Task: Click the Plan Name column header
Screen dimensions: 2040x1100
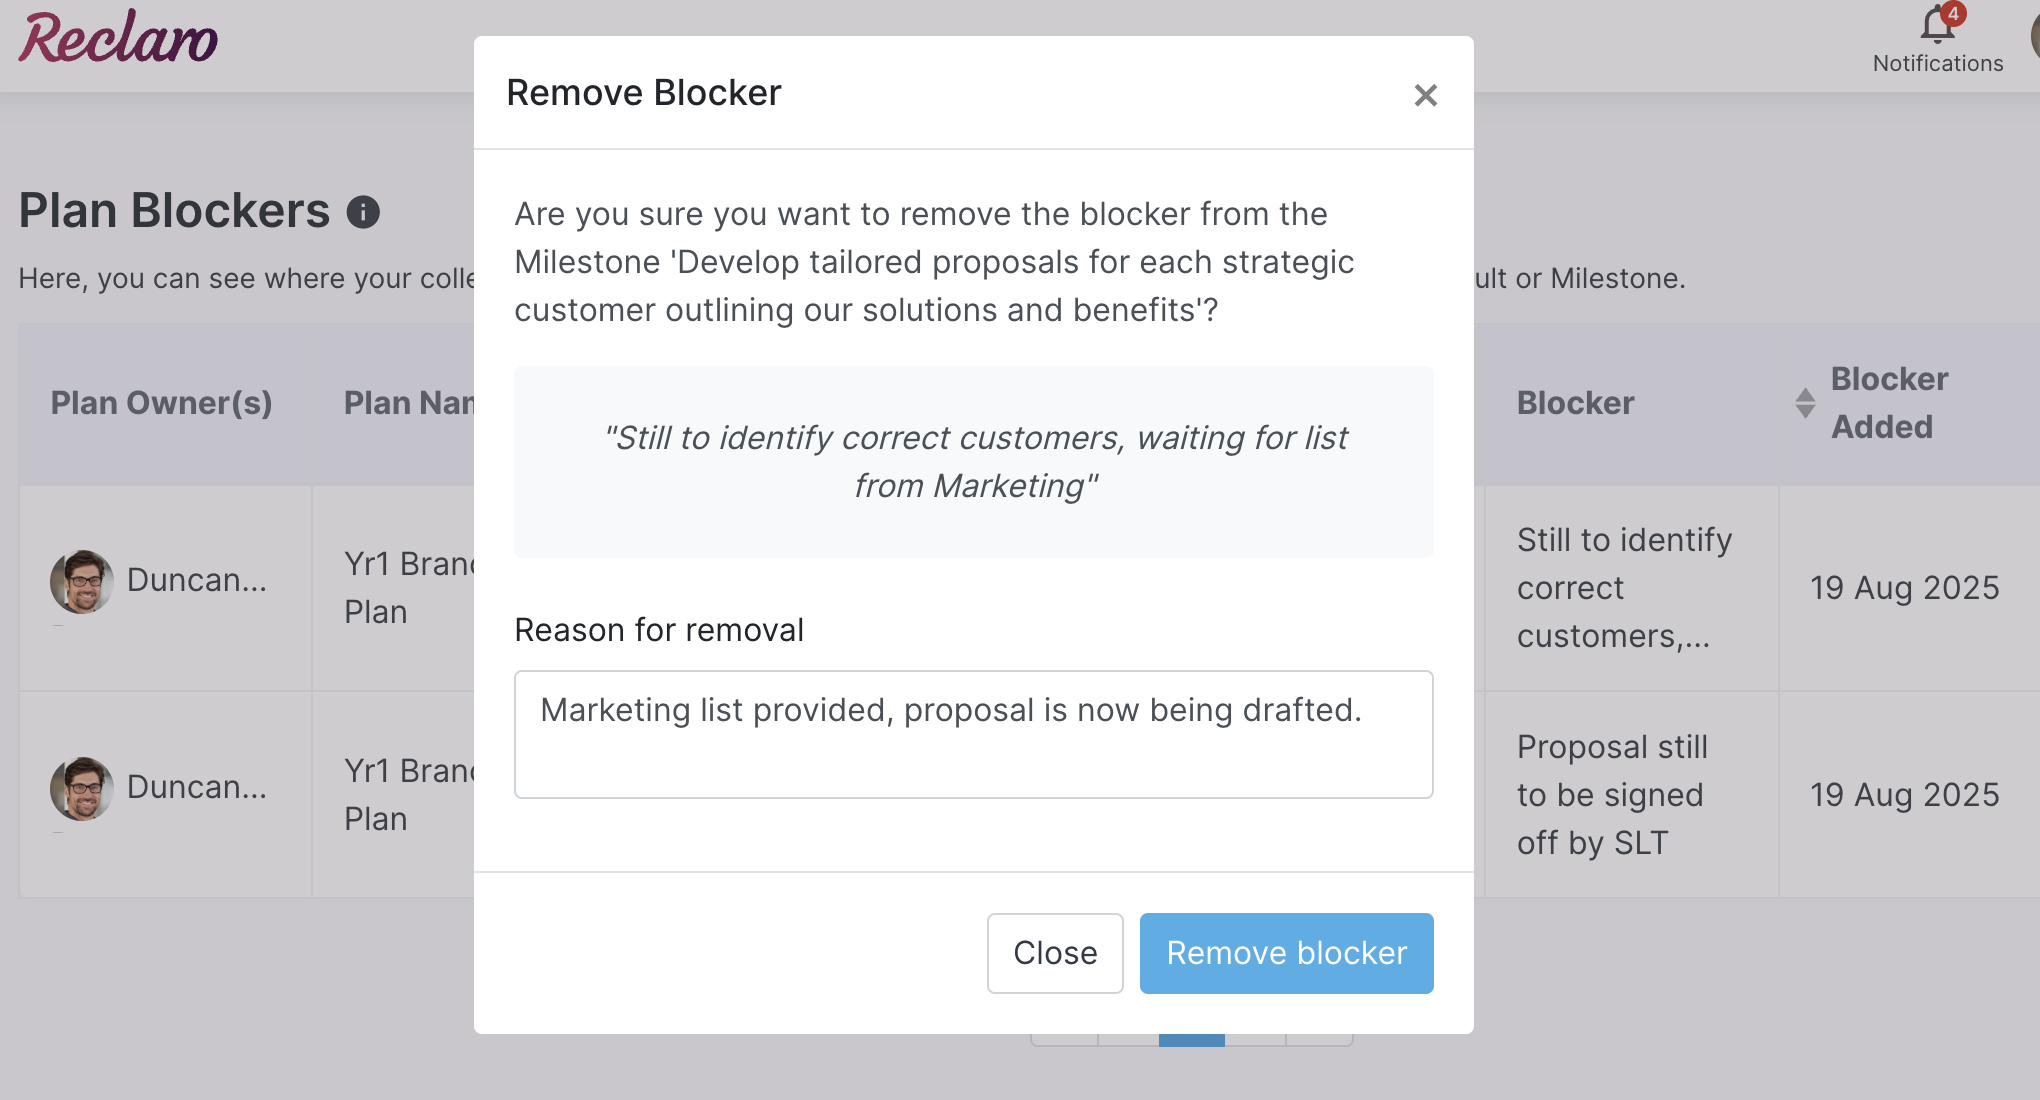Action: 409,403
